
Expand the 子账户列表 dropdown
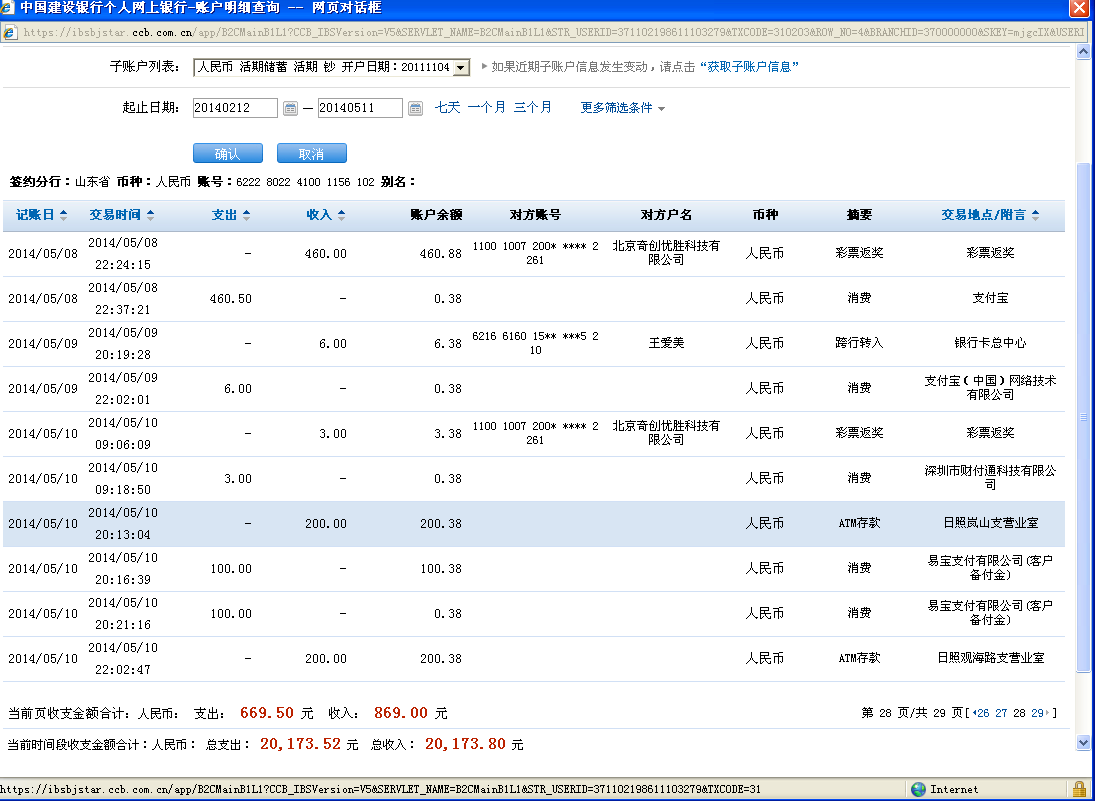460,68
